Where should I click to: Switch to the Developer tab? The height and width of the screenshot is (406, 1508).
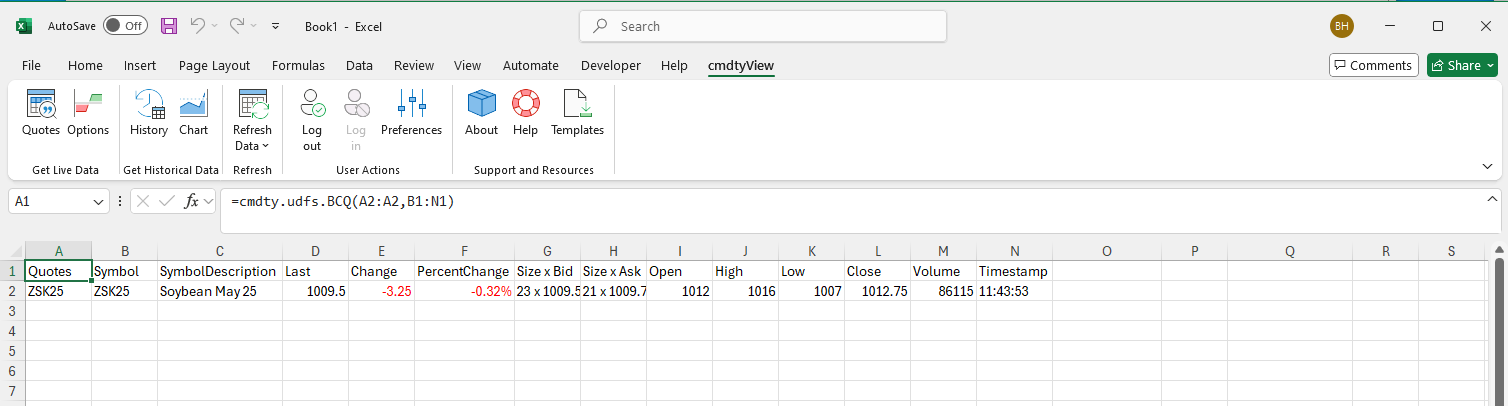[611, 65]
